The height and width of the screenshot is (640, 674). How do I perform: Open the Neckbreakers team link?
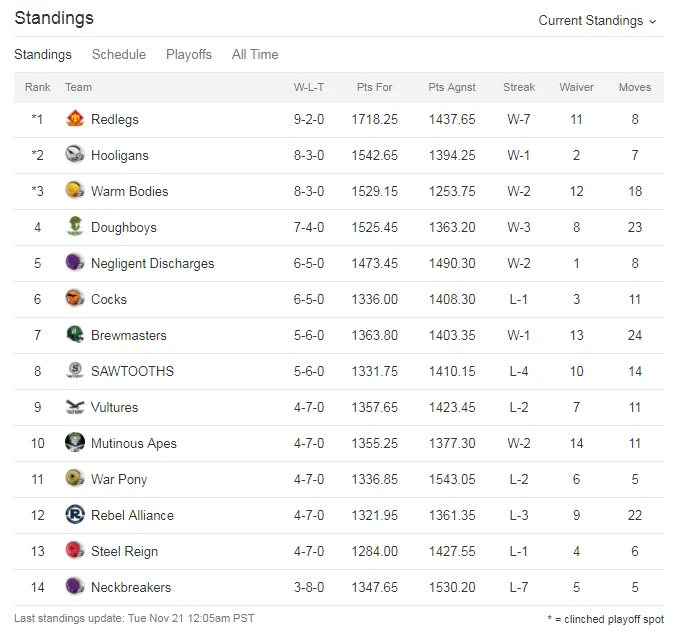131,587
